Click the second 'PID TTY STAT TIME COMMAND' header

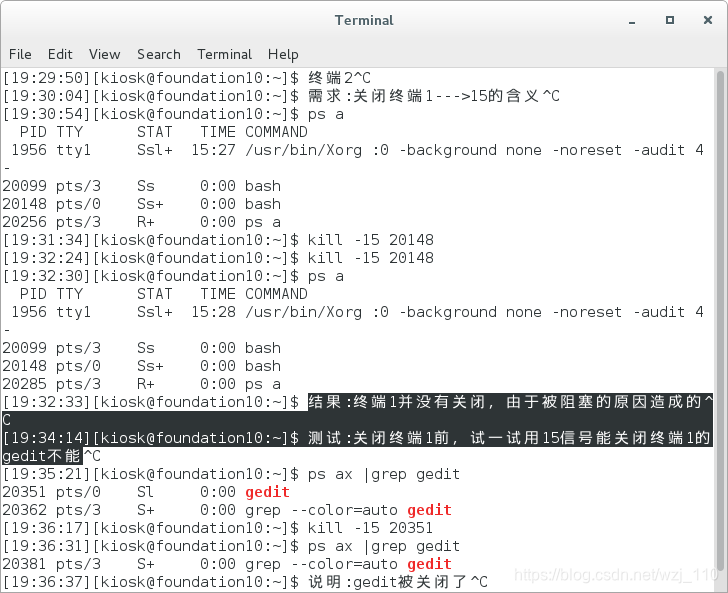click(x=163, y=294)
